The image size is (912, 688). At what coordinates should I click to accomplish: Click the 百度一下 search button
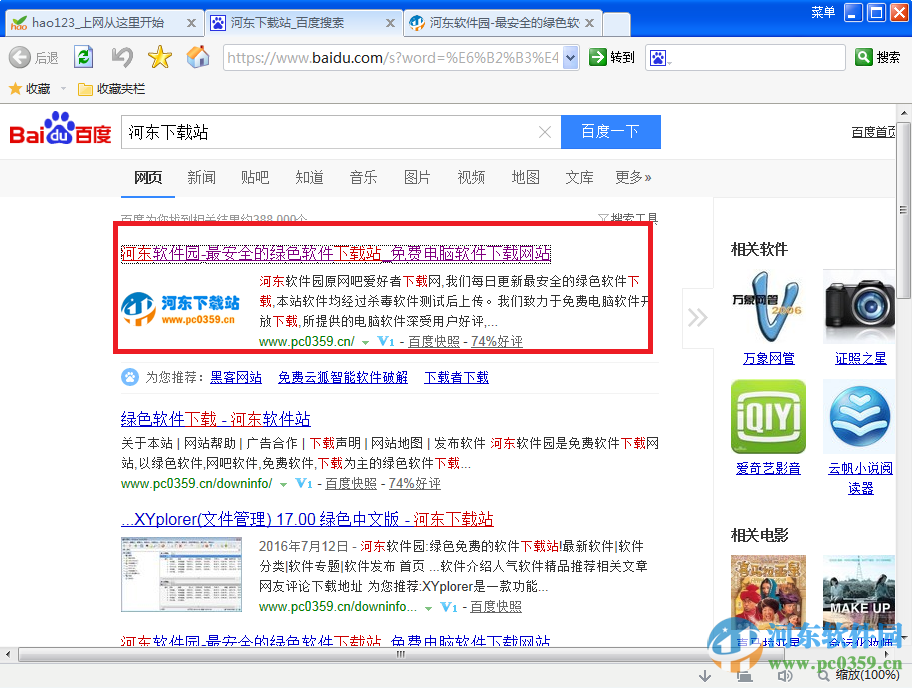(x=611, y=132)
